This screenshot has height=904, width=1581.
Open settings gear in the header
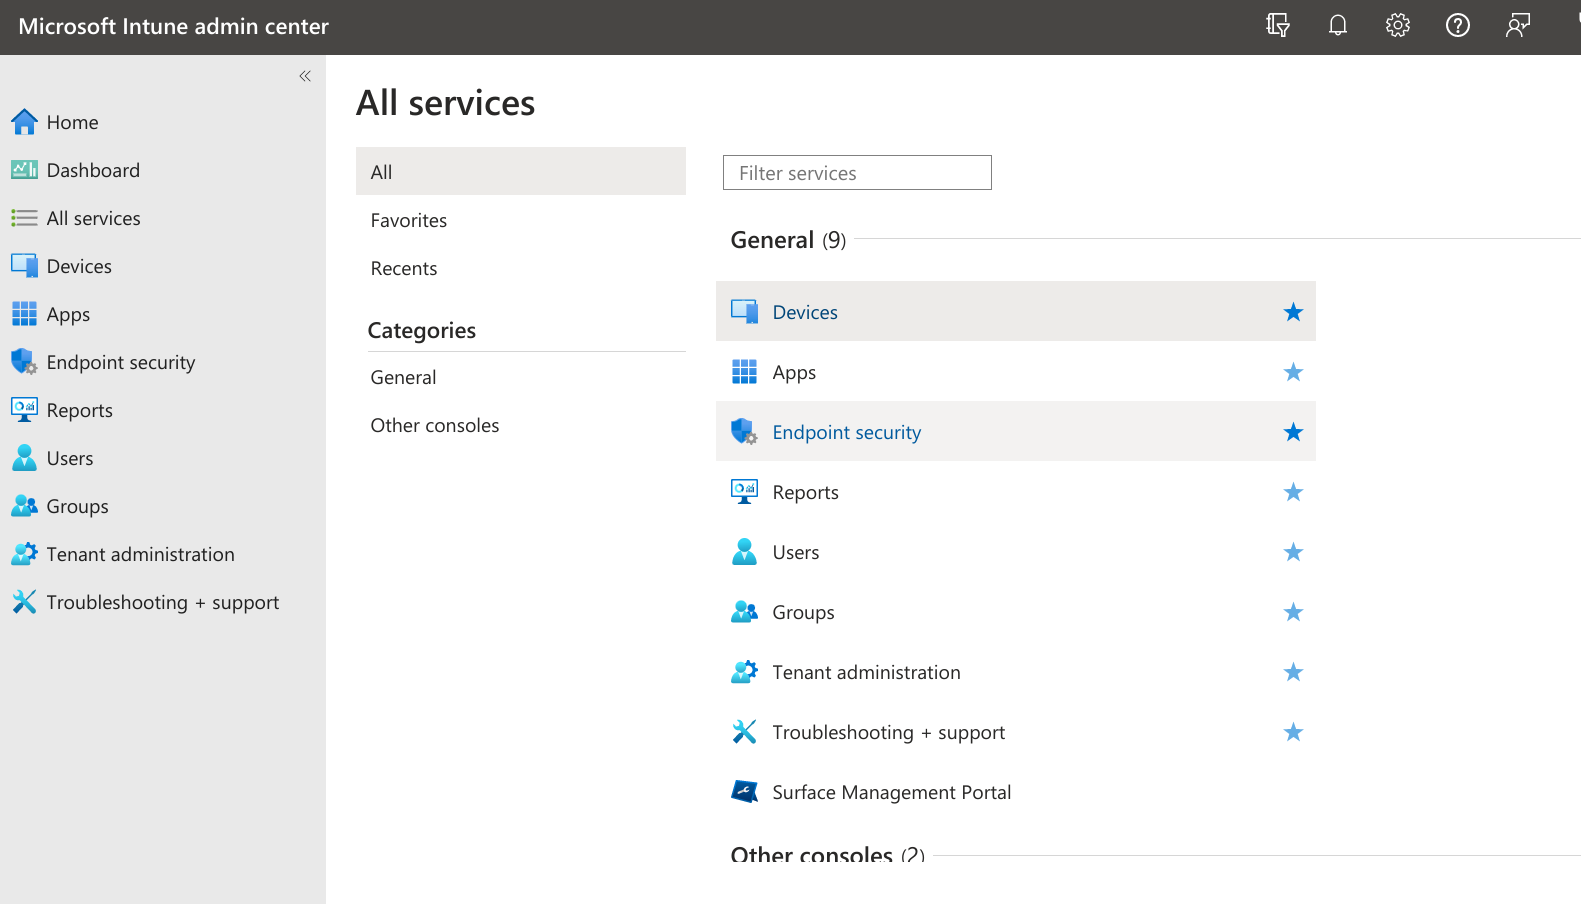[x=1398, y=25]
